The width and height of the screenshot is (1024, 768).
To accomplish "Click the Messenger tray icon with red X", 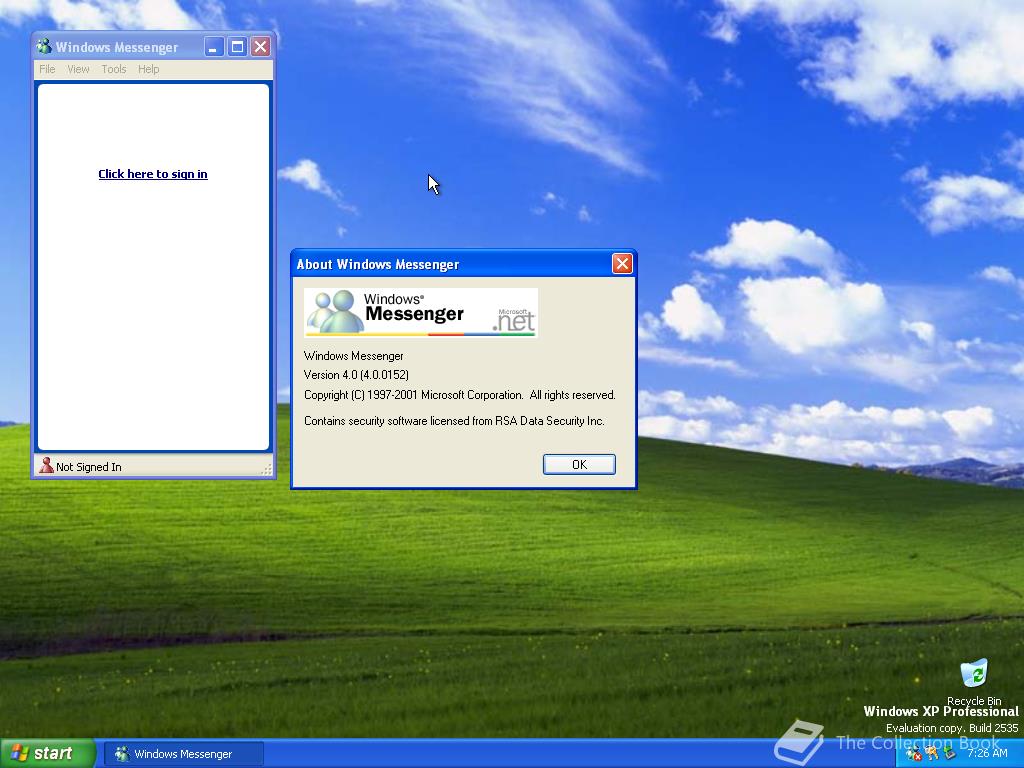I will point(914,754).
